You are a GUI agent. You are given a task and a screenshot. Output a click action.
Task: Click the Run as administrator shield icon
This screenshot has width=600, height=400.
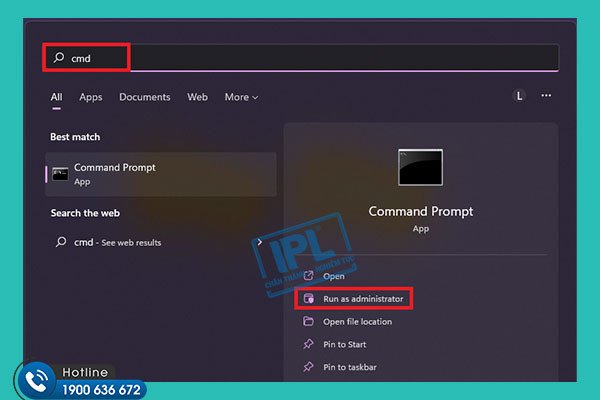(308, 298)
